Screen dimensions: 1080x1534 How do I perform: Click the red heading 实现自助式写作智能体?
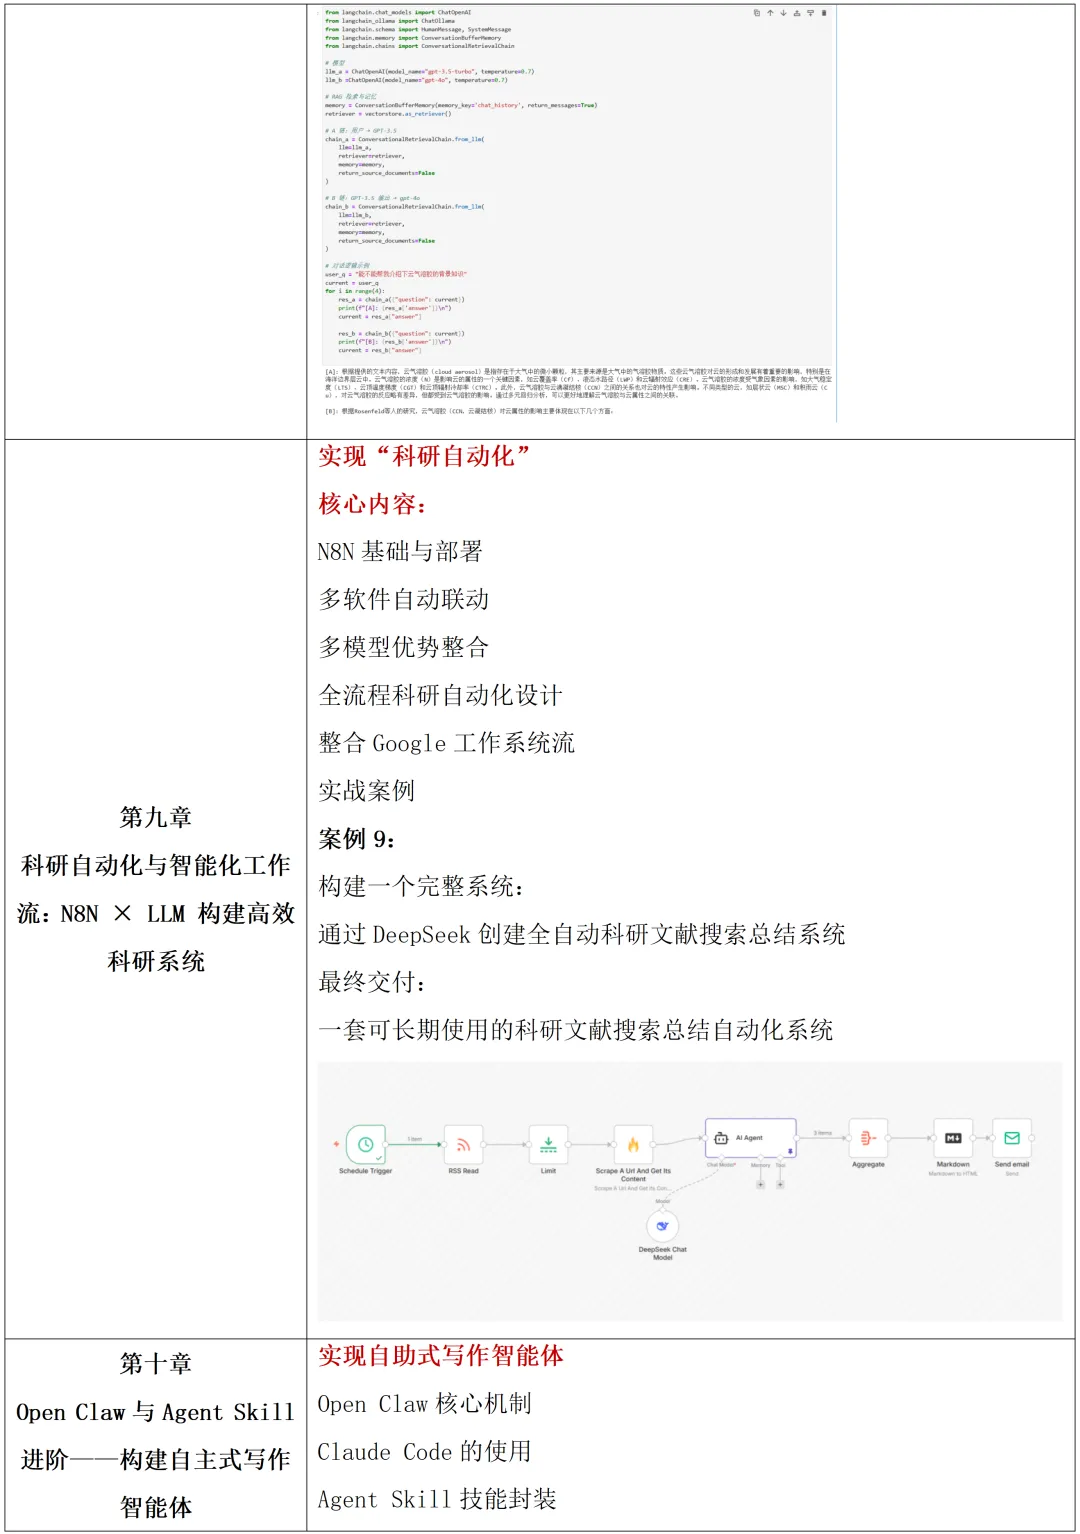[441, 1356]
